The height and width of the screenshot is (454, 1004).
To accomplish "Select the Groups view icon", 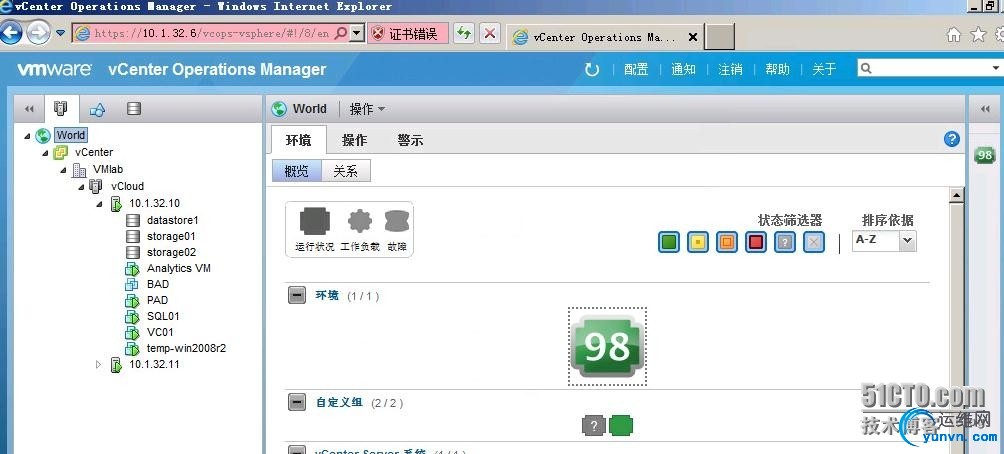I will pos(97,109).
